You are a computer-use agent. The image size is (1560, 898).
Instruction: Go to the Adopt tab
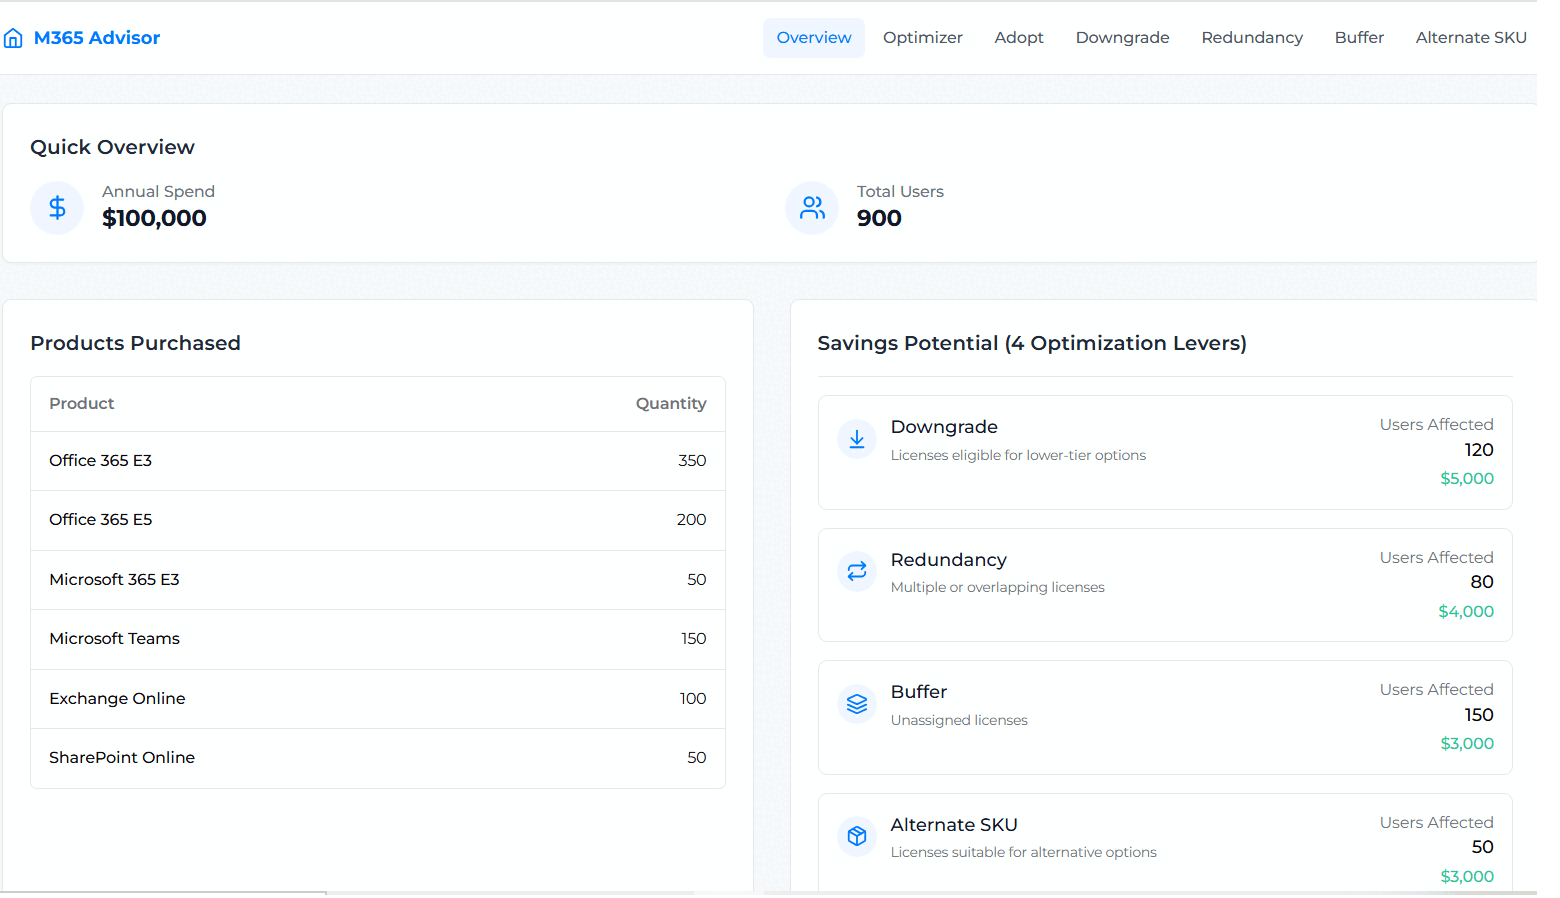coord(1019,38)
